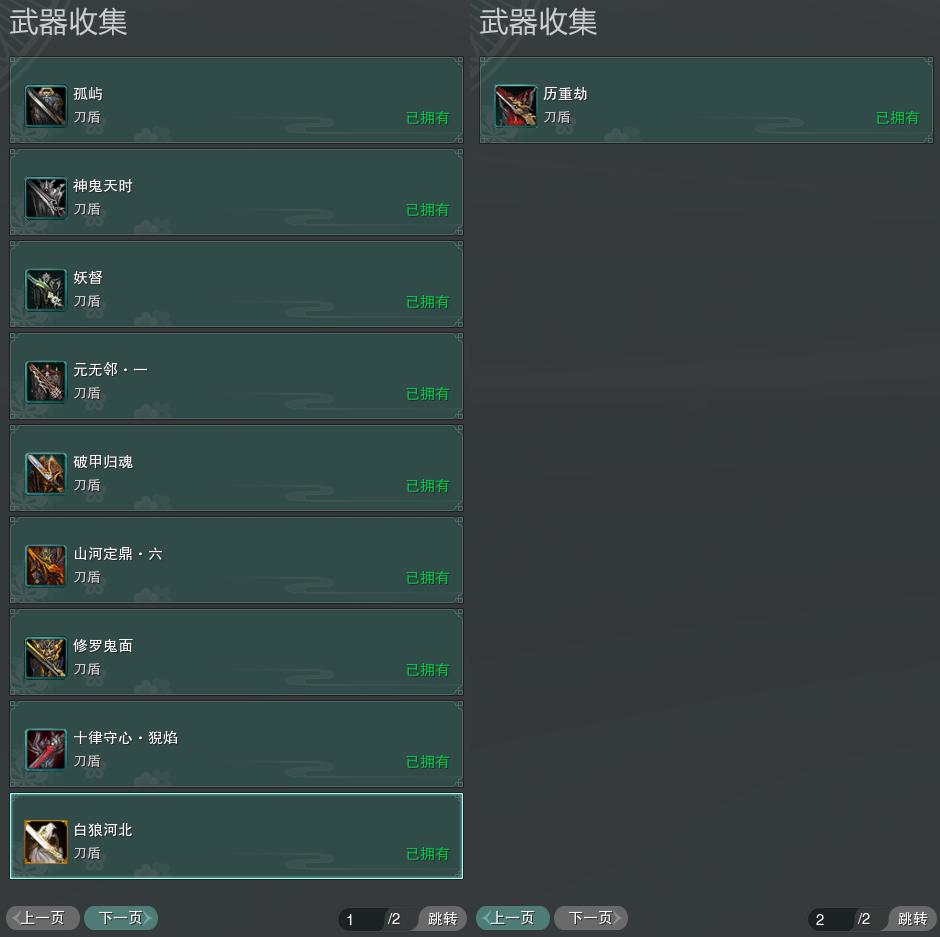This screenshot has width=940, height=937.
Task: Open the 妖督 weapon icon
Action: [x=46, y=290]
